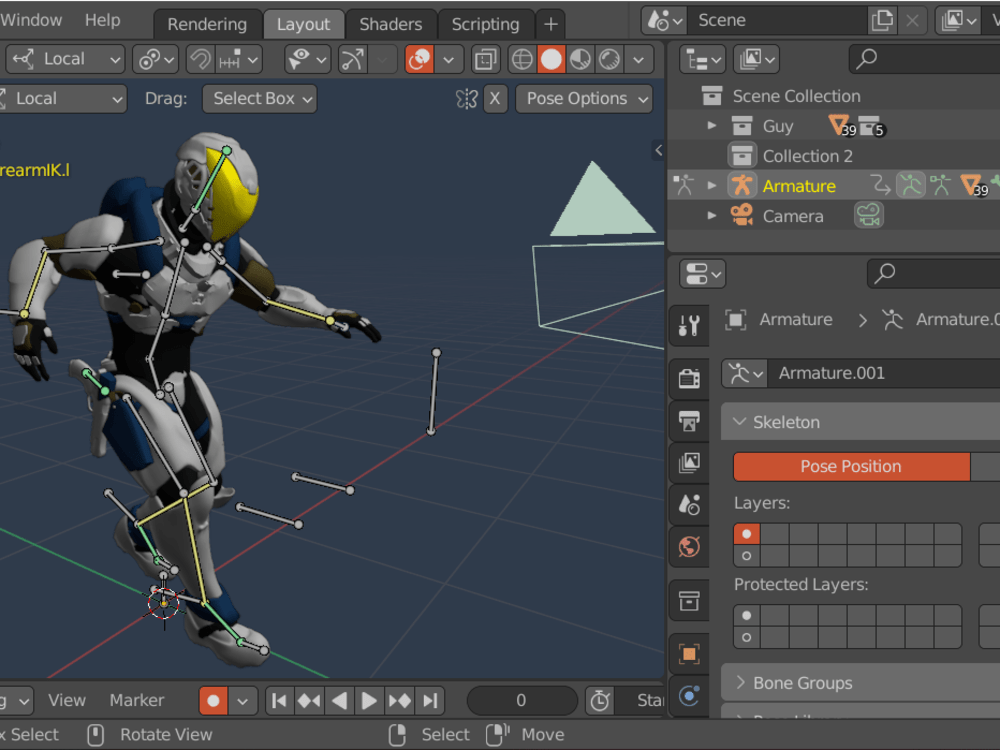Open the properties editor type menu

(x=702, y=274)
